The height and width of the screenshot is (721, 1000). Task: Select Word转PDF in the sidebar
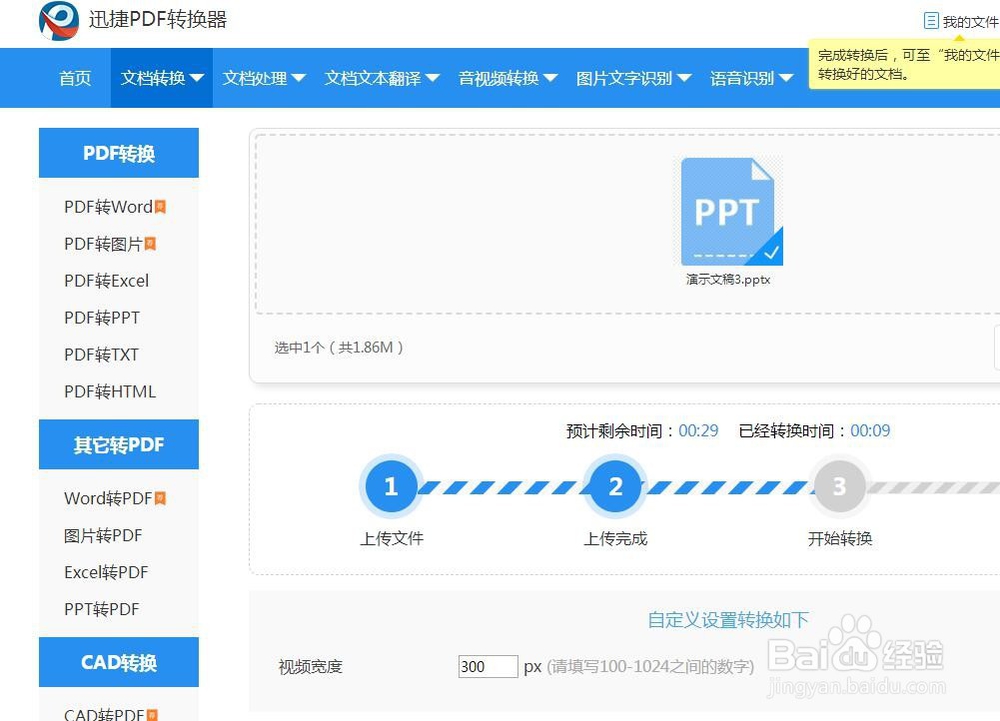tap(100, 498)
